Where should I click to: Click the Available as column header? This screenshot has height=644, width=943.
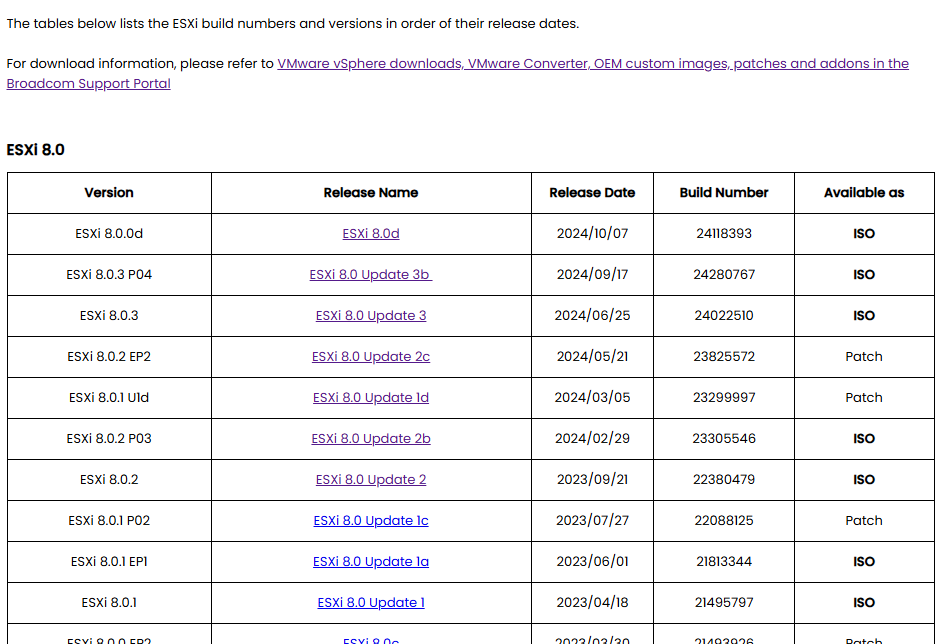(x=864, y=193)
